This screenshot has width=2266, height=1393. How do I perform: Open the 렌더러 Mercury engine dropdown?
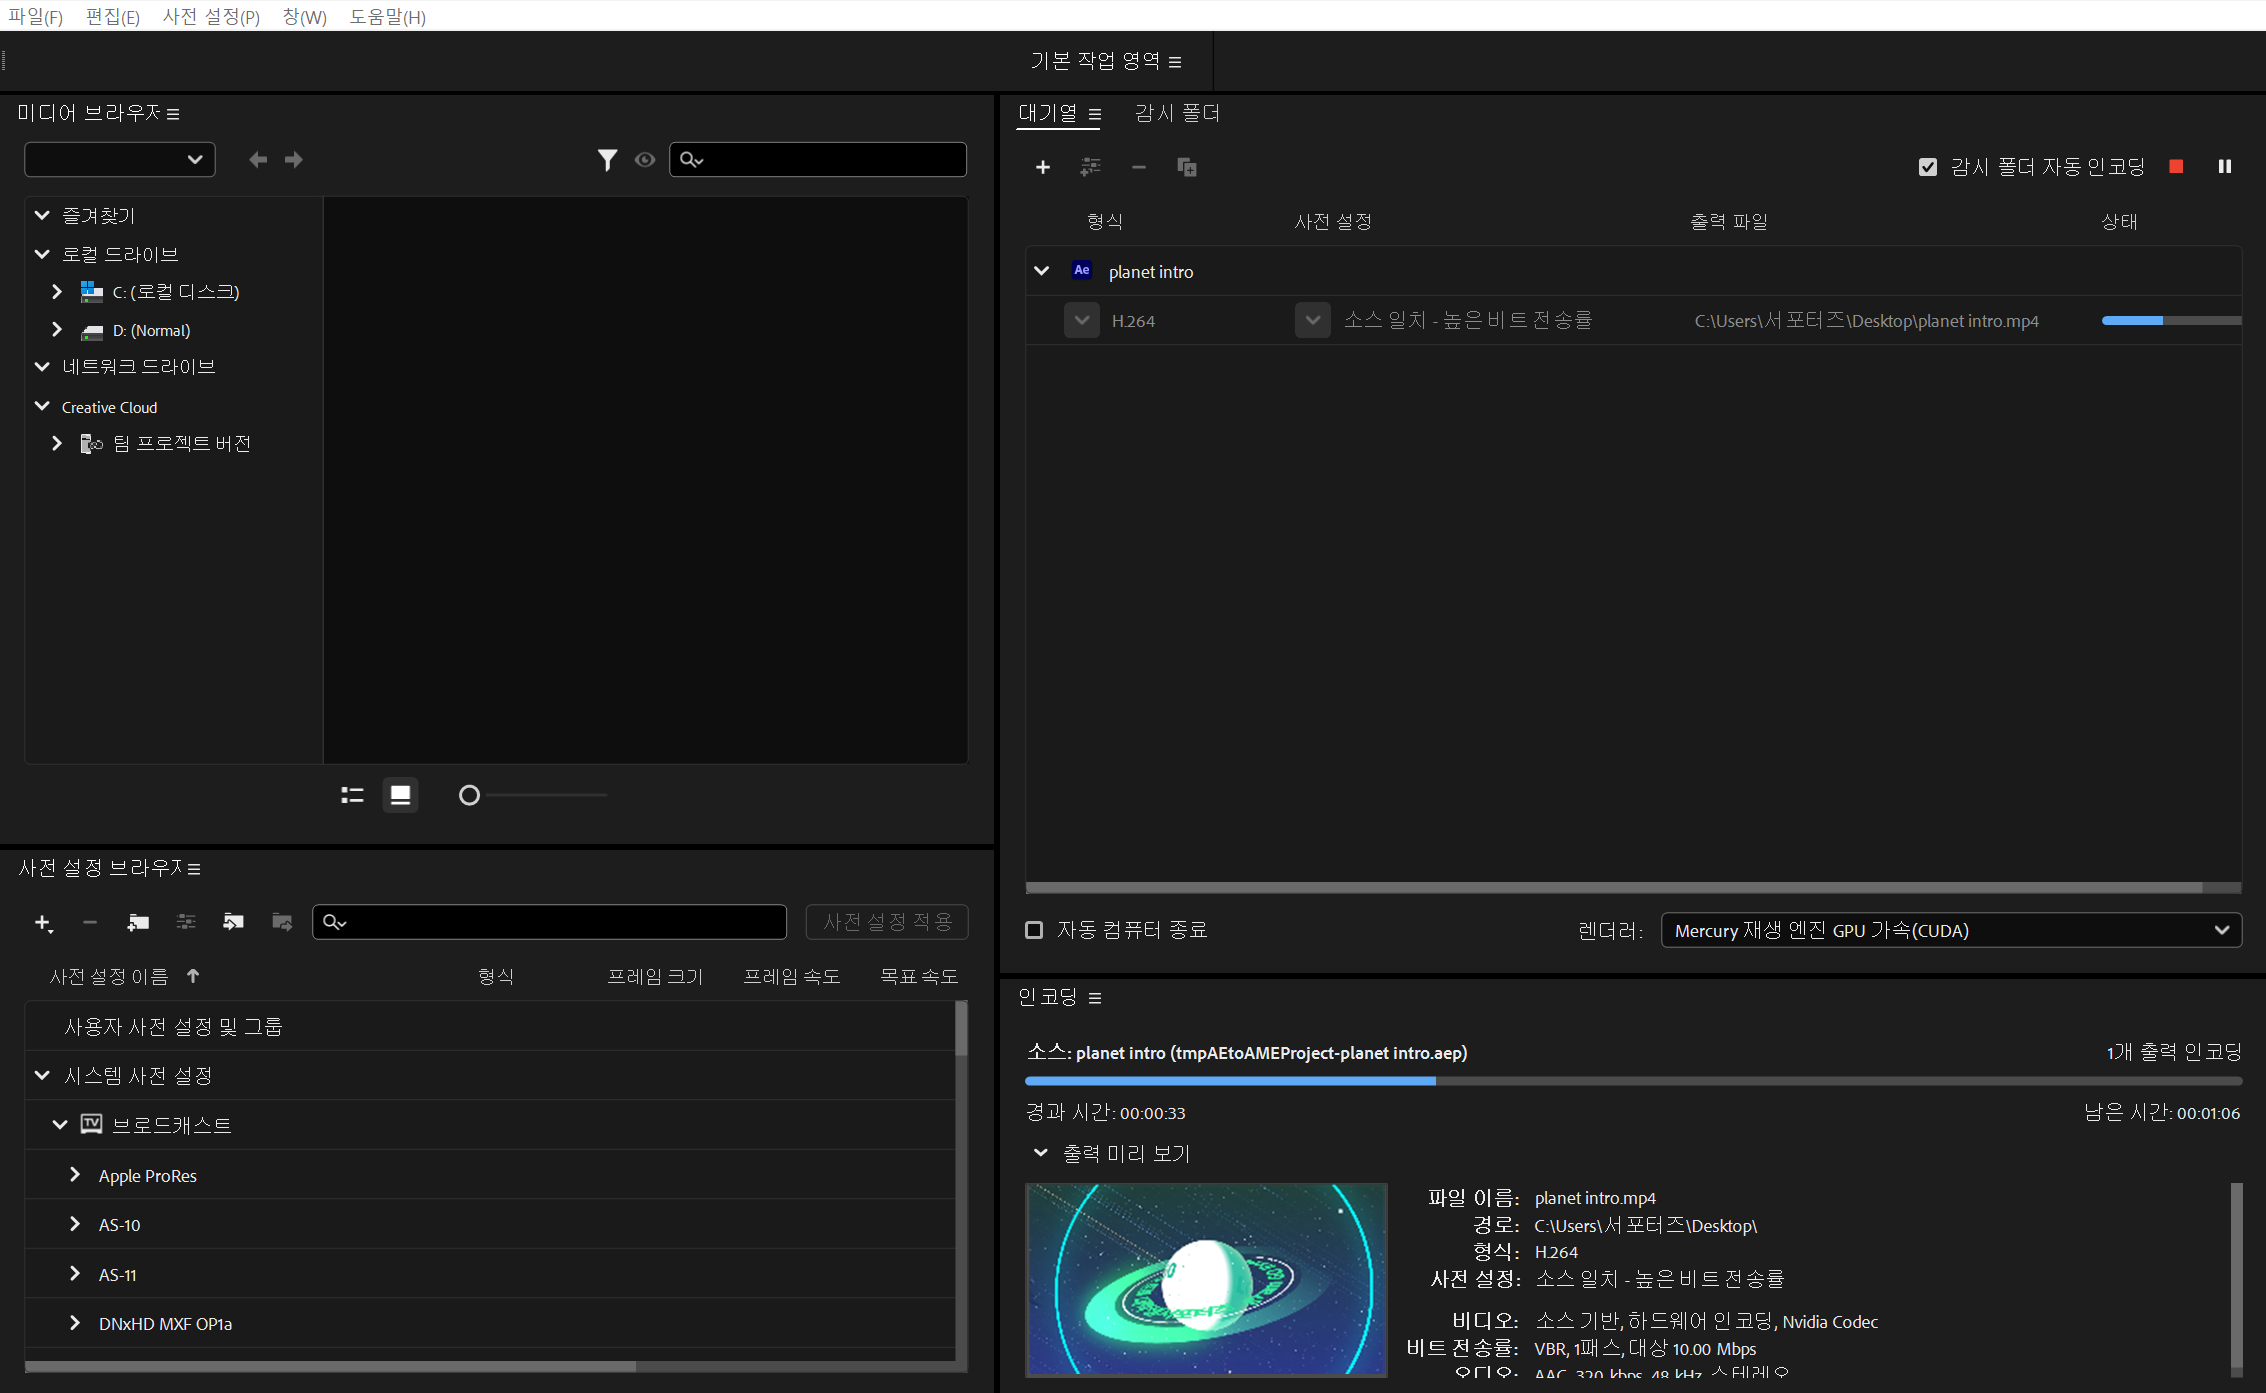coord(1950,930)
